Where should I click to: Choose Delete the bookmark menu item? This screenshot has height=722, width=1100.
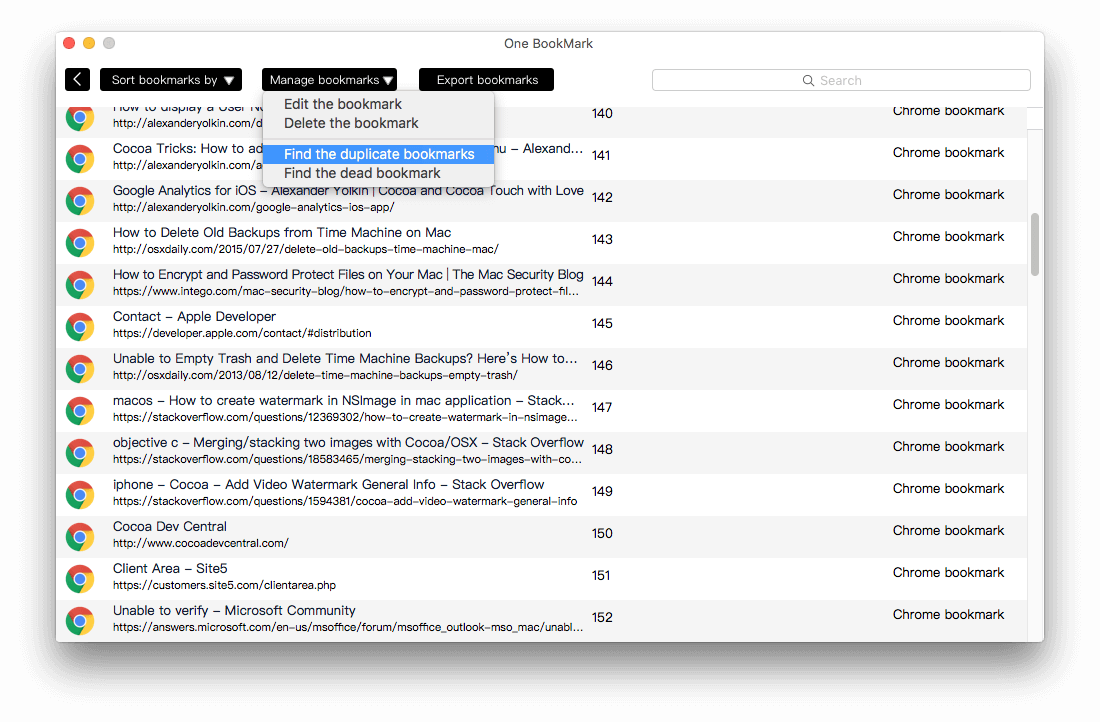coord(351,123)
